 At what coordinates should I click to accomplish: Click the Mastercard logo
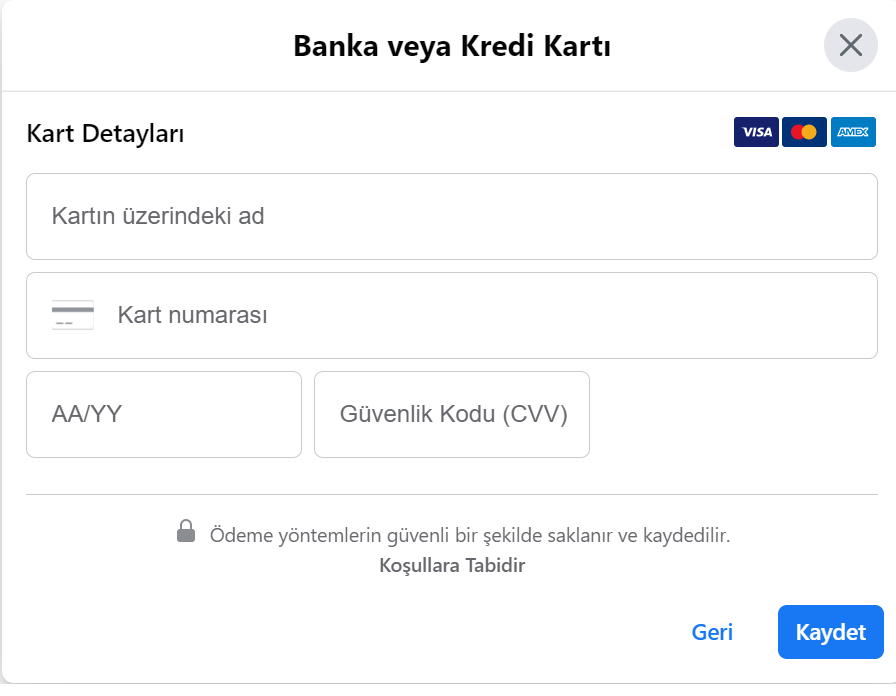click(x=804, y=132)
